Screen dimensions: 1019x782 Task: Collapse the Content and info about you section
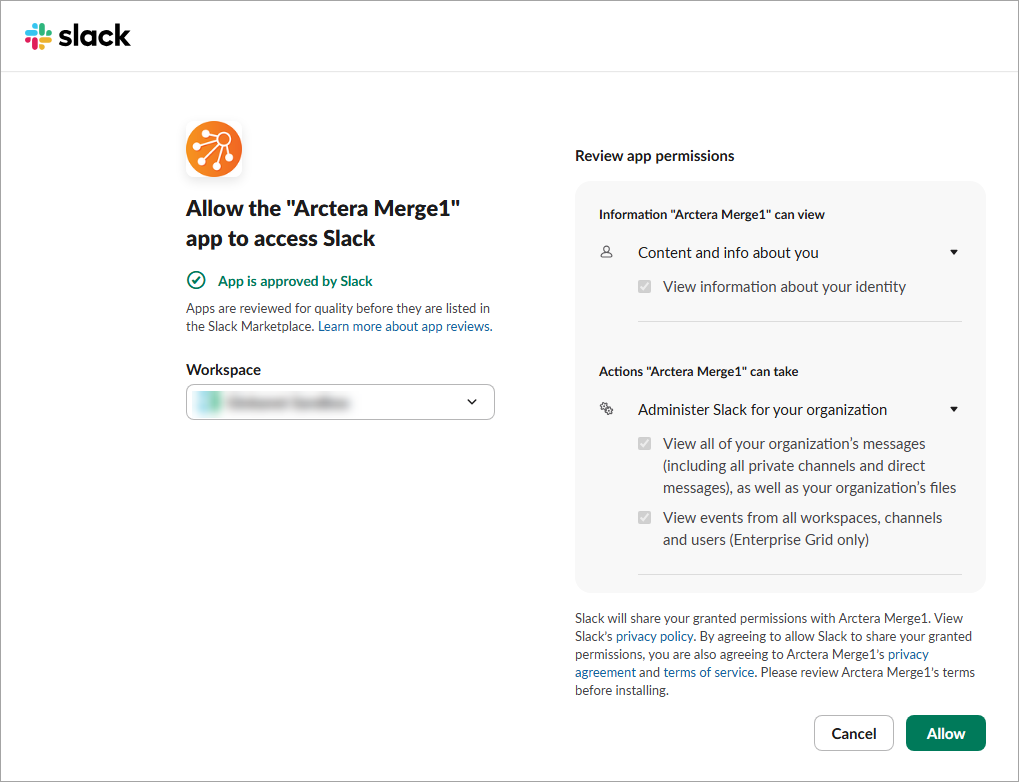point(954,252)
